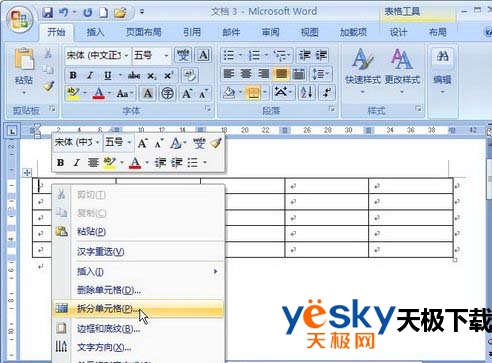
Task: Click the Office button orb
Action: click(21, 19)
